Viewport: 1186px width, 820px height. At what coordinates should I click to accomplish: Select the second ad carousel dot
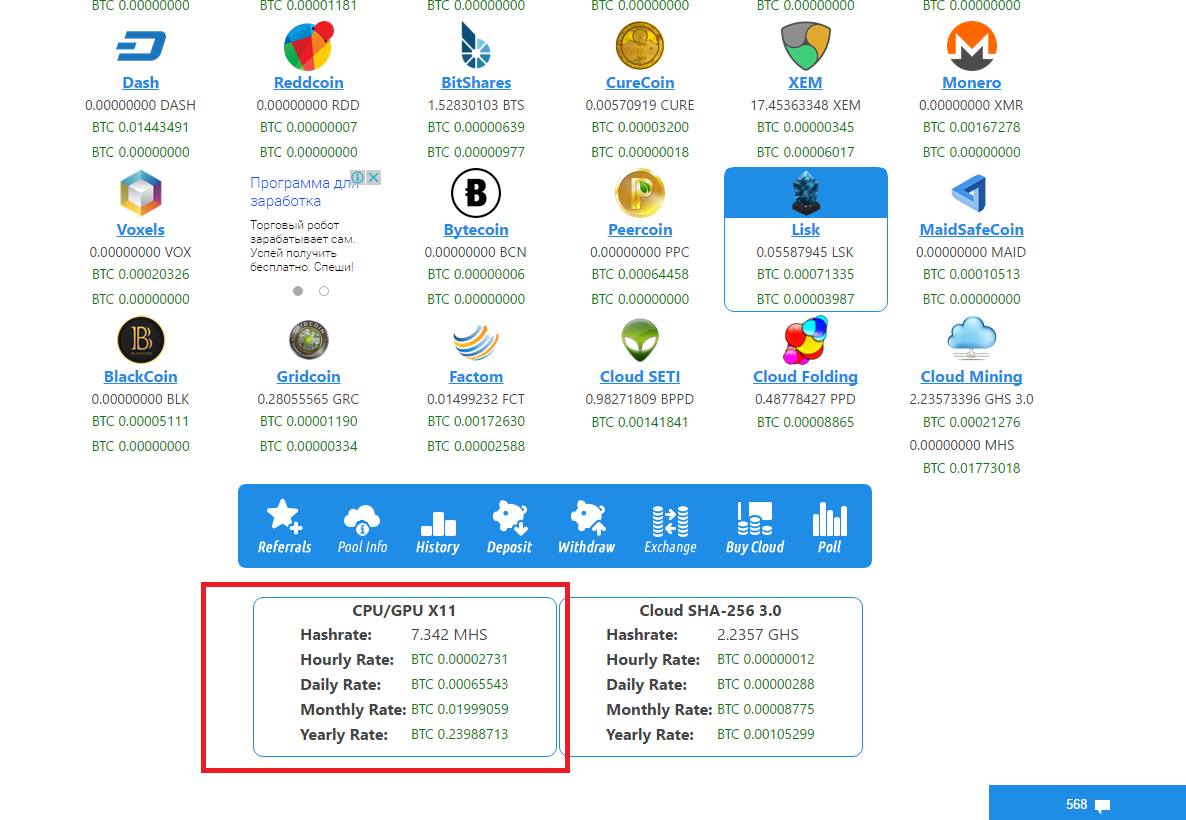(324, 291)
